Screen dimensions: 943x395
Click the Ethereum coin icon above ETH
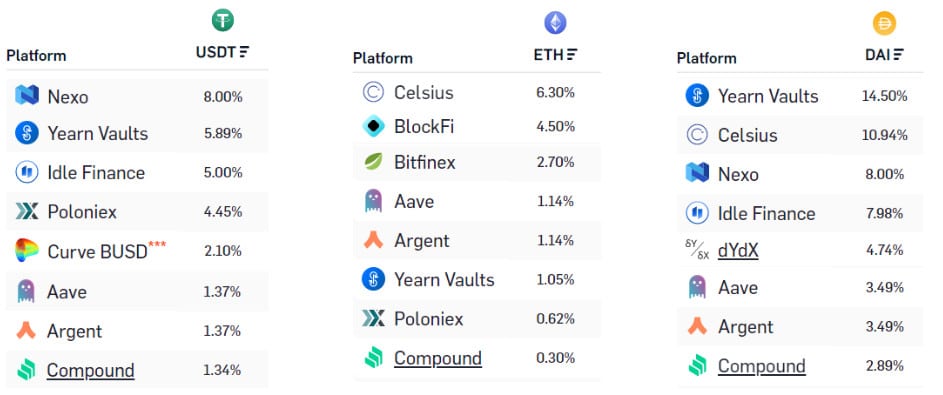555,23
